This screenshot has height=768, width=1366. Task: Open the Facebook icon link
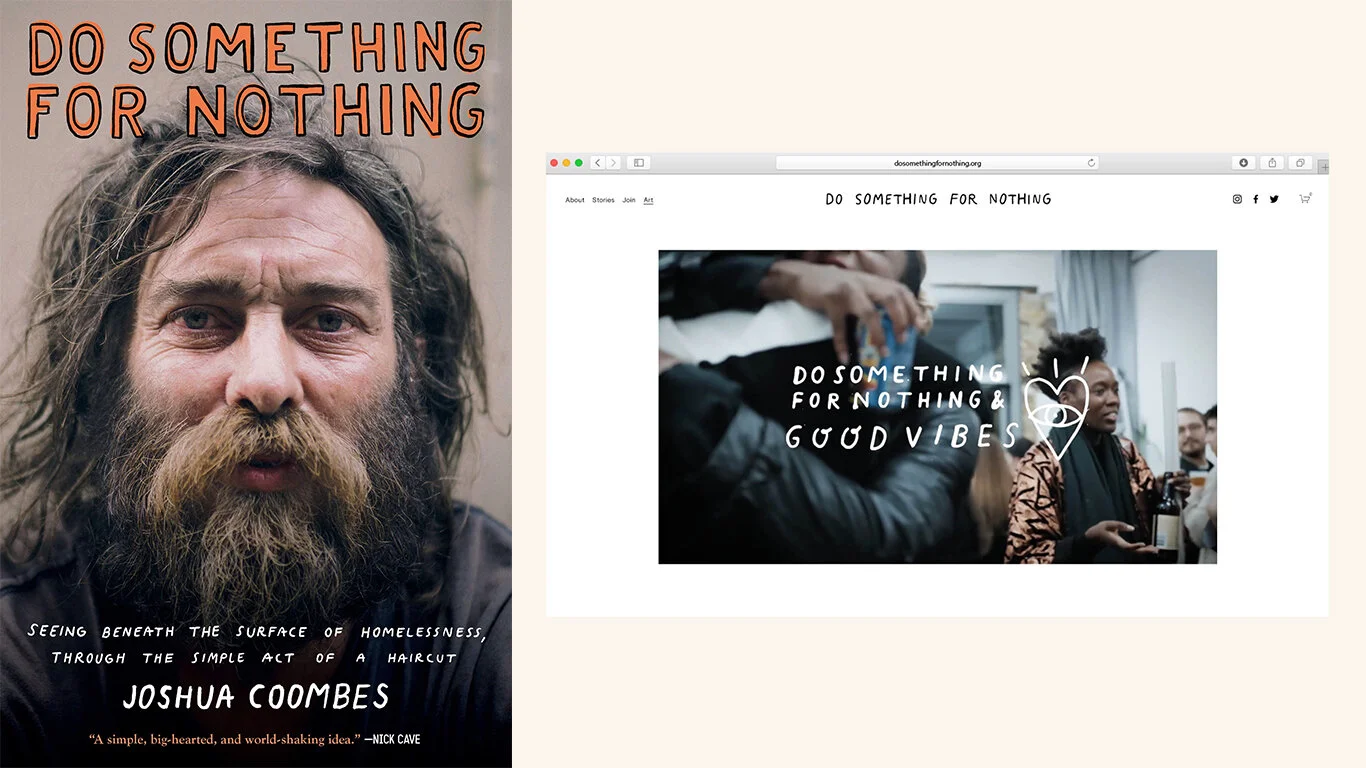tap(1256, 199)
